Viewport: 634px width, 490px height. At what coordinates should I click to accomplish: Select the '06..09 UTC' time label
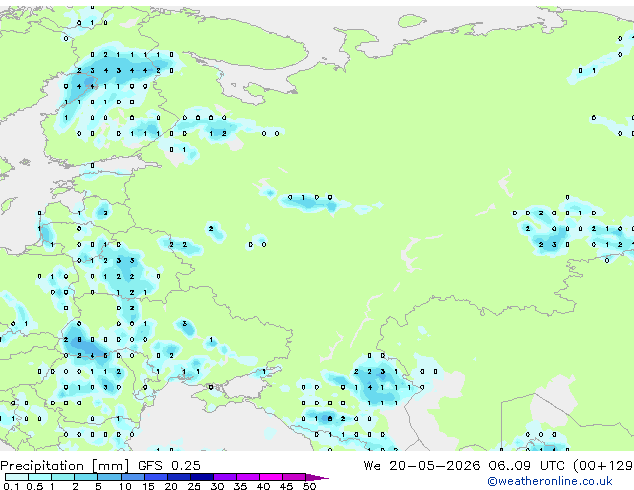click(526, 466)
